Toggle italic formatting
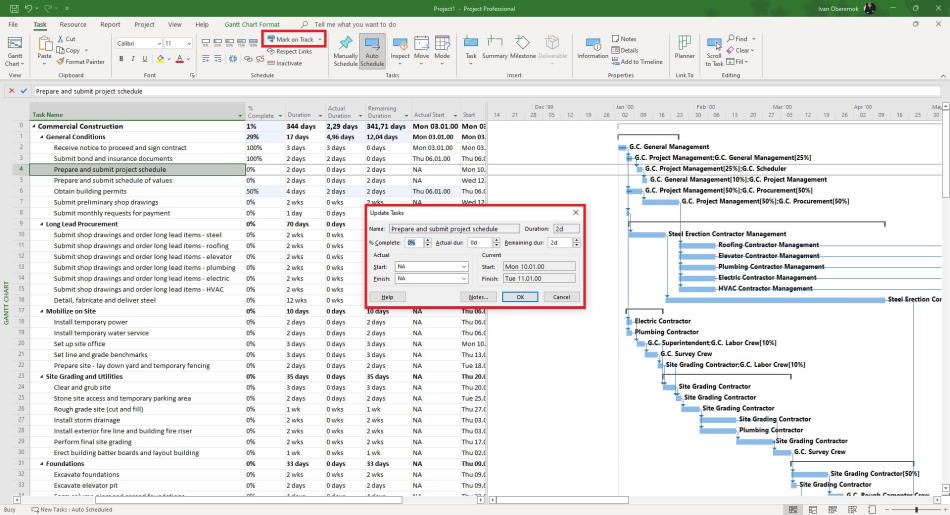 133,59
